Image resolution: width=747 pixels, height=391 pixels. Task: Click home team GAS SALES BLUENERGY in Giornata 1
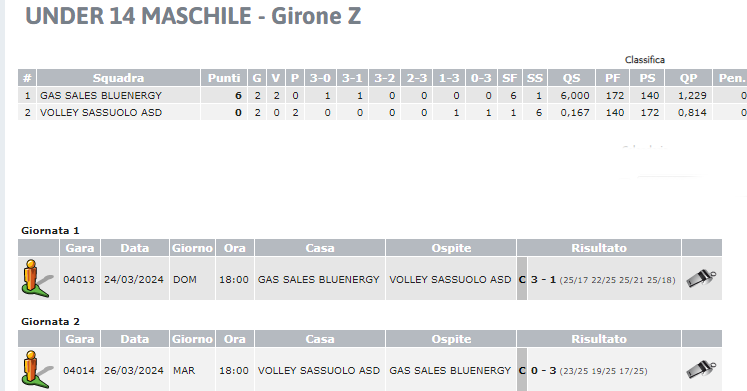[319, 280]
